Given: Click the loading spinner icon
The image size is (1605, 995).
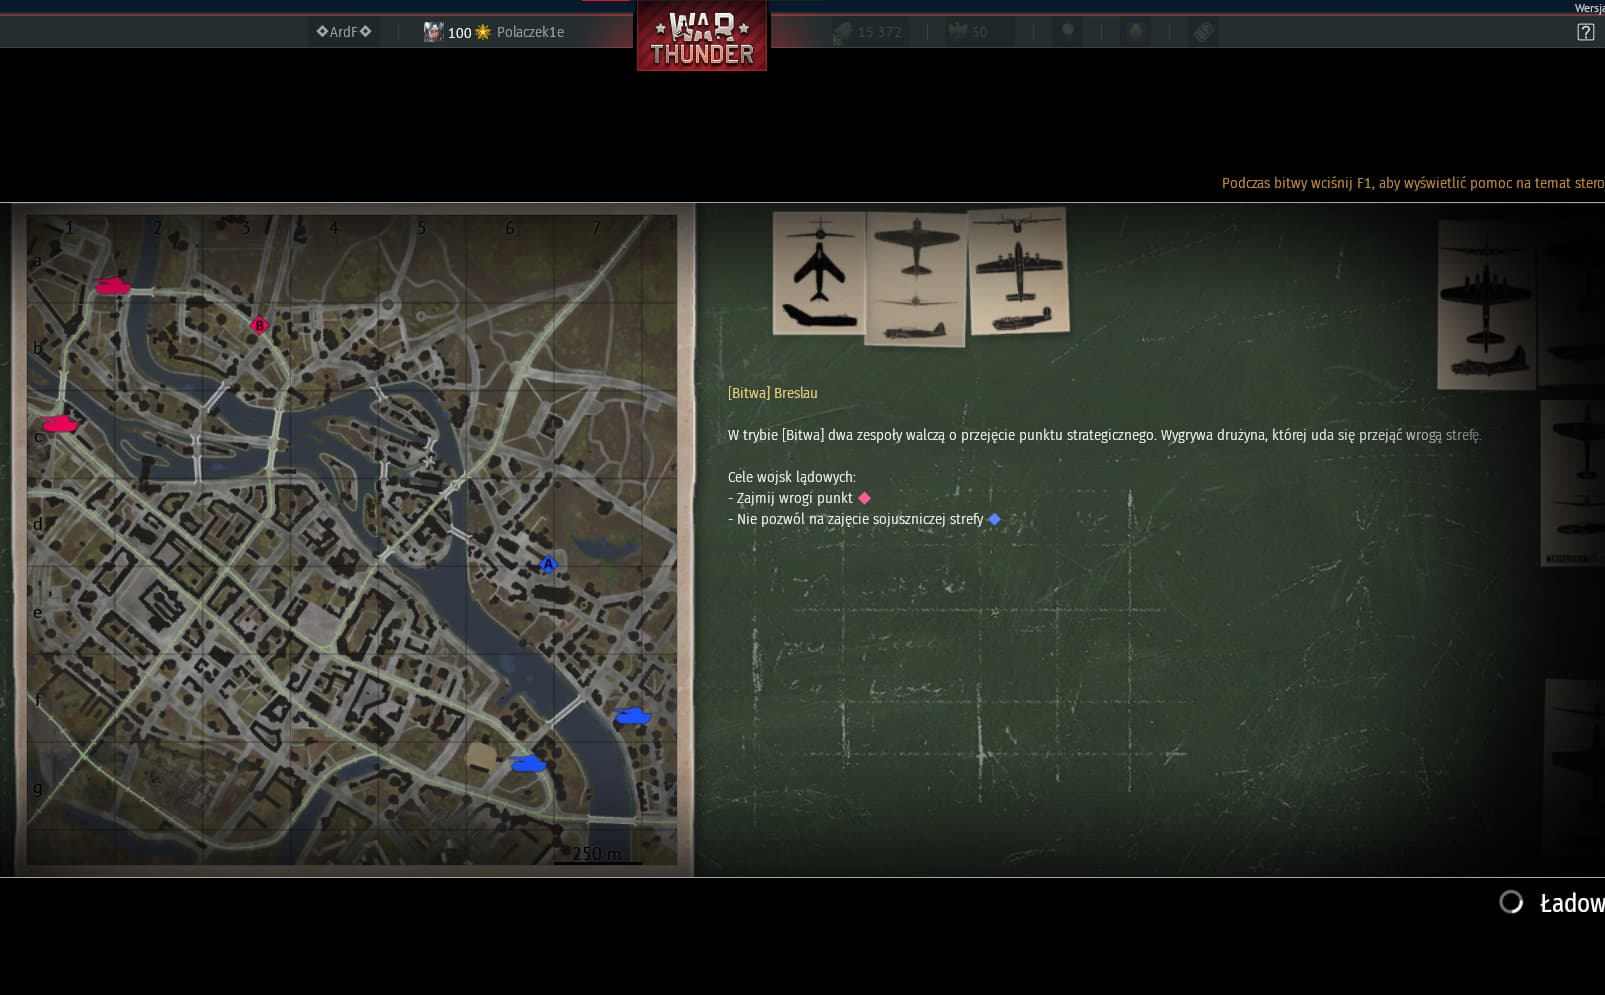Looking at the screenshot, I should [1511, 902].
